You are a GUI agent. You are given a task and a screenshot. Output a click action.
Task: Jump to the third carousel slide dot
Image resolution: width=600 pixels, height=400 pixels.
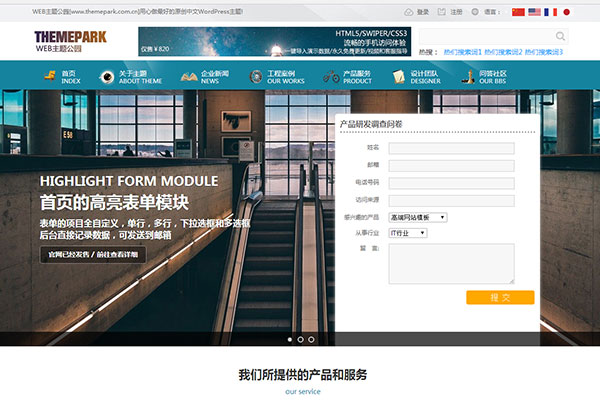312,340
